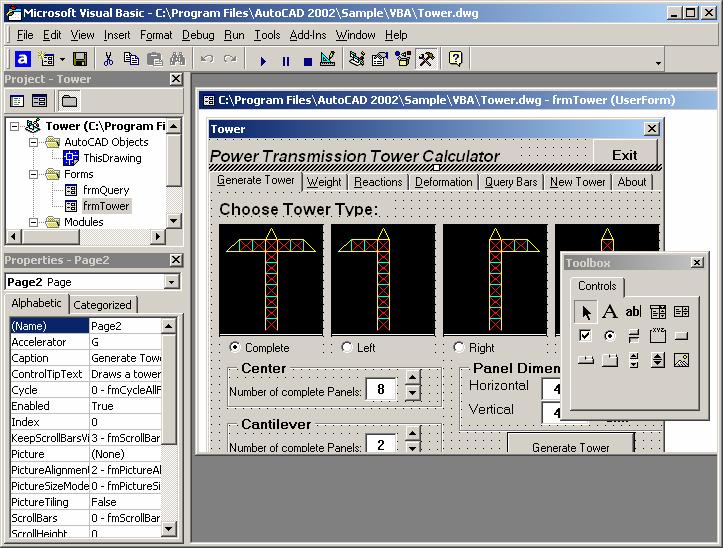Image resolution: width=723 pixels, height=548 pixels.
Task: Collapse the Modules folder
Action: pyautogui.click(x=33, y=222)
